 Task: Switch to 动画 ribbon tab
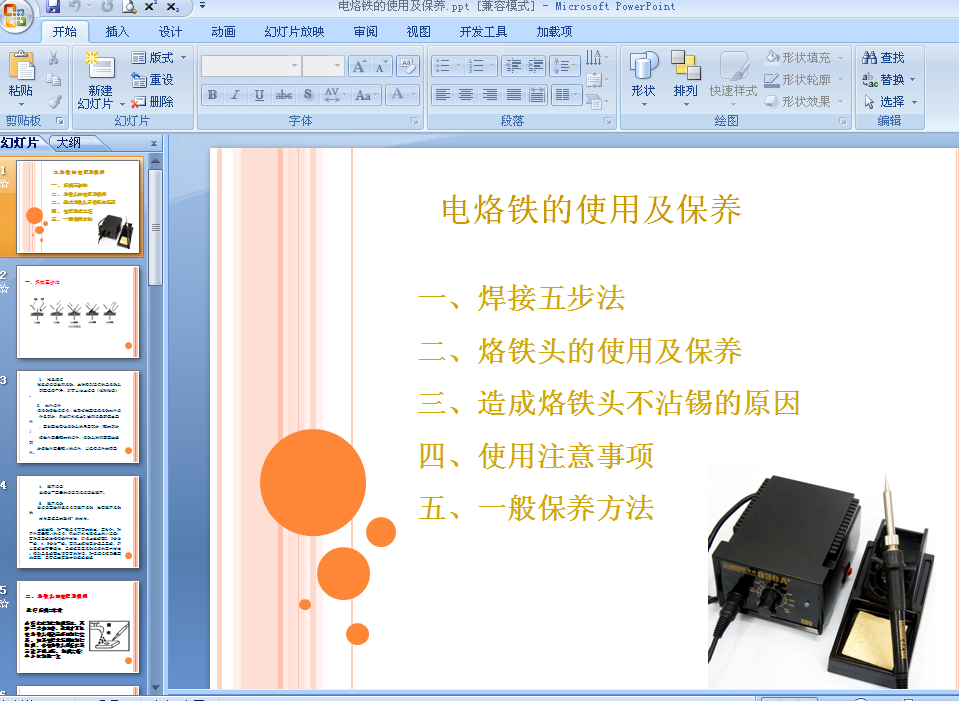click(223, 32)
